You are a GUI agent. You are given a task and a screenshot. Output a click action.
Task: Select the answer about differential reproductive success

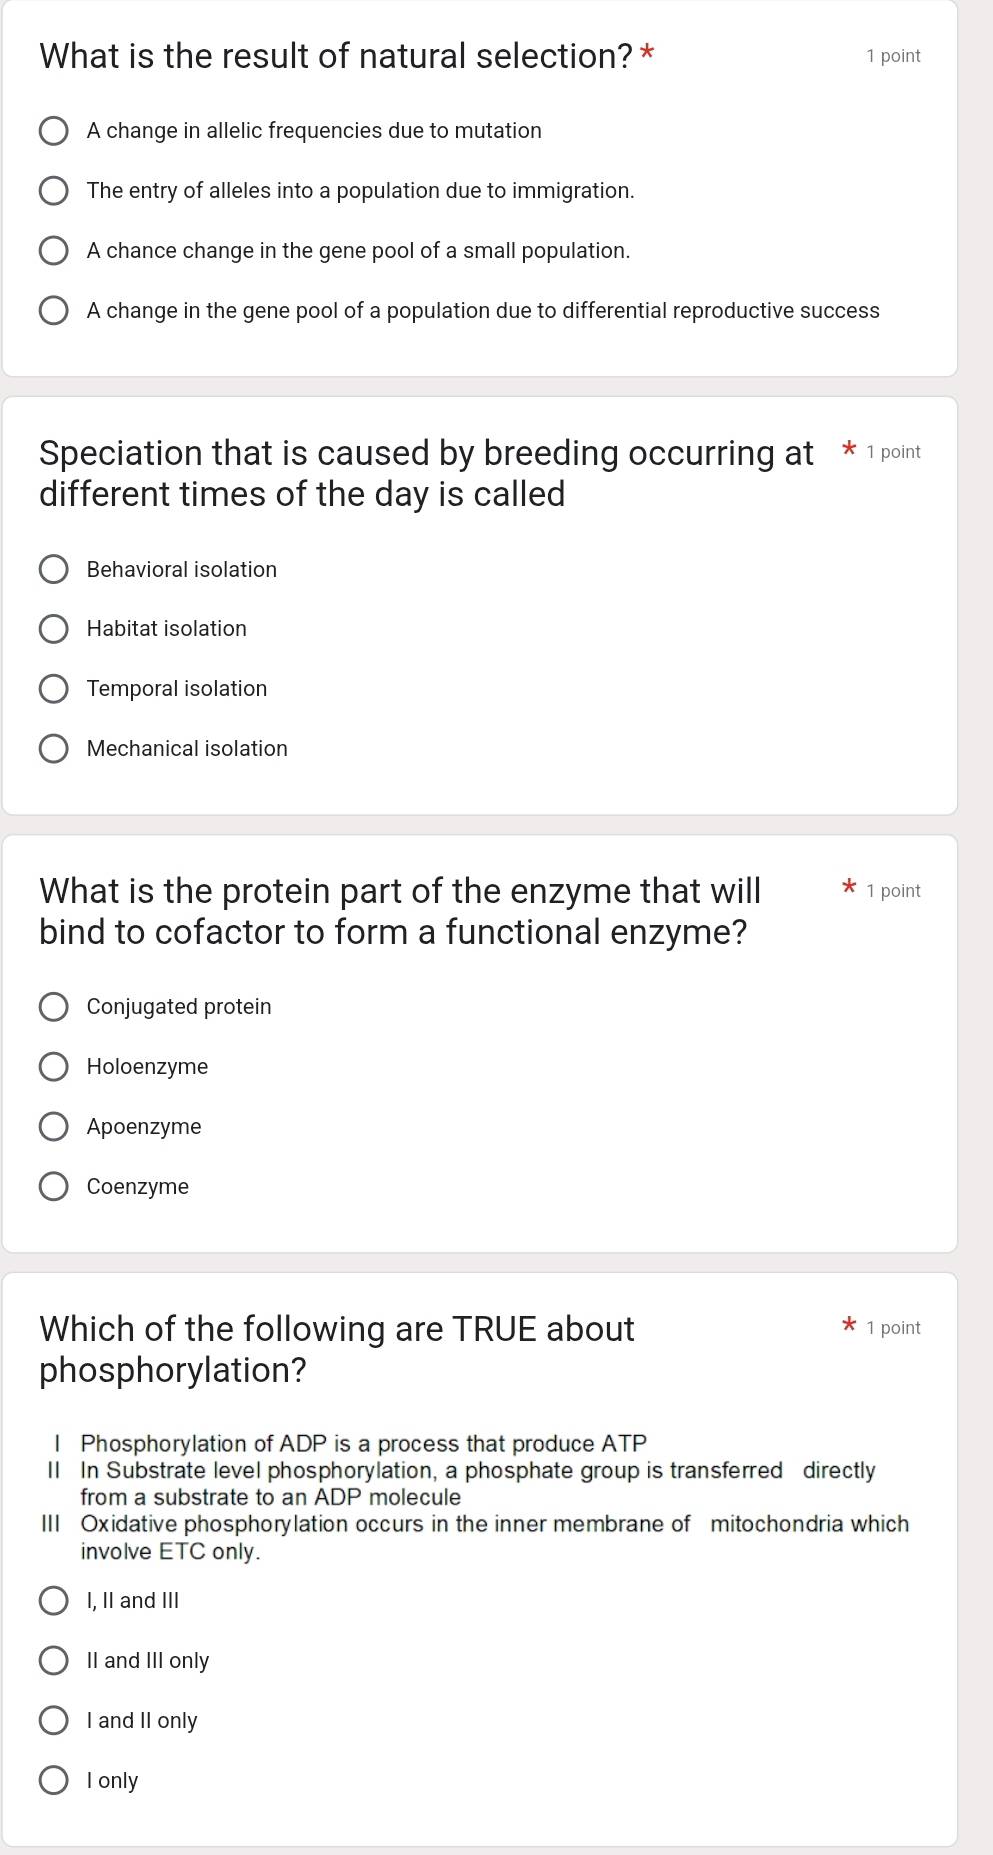[55, 310]
